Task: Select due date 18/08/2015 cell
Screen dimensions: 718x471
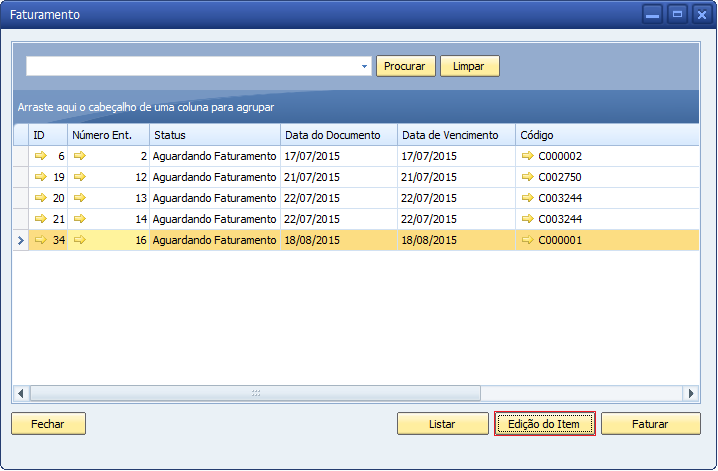Action: tap(456, 240)
